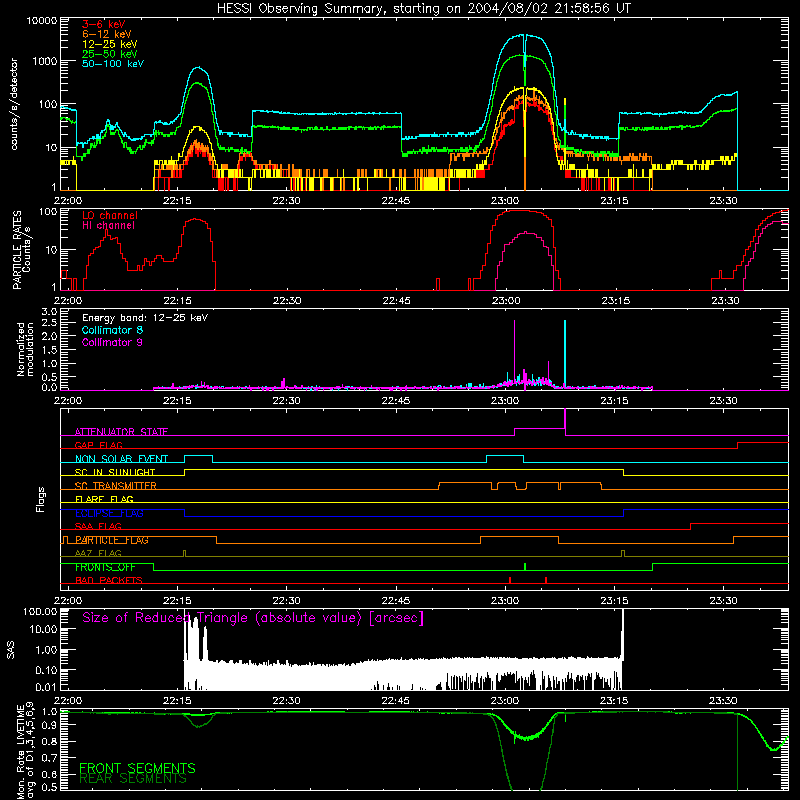Image resolution: width=800 pixels, height=800 pixels.
Task: Click the 'GAP FLAG' label
Action: 98,445
